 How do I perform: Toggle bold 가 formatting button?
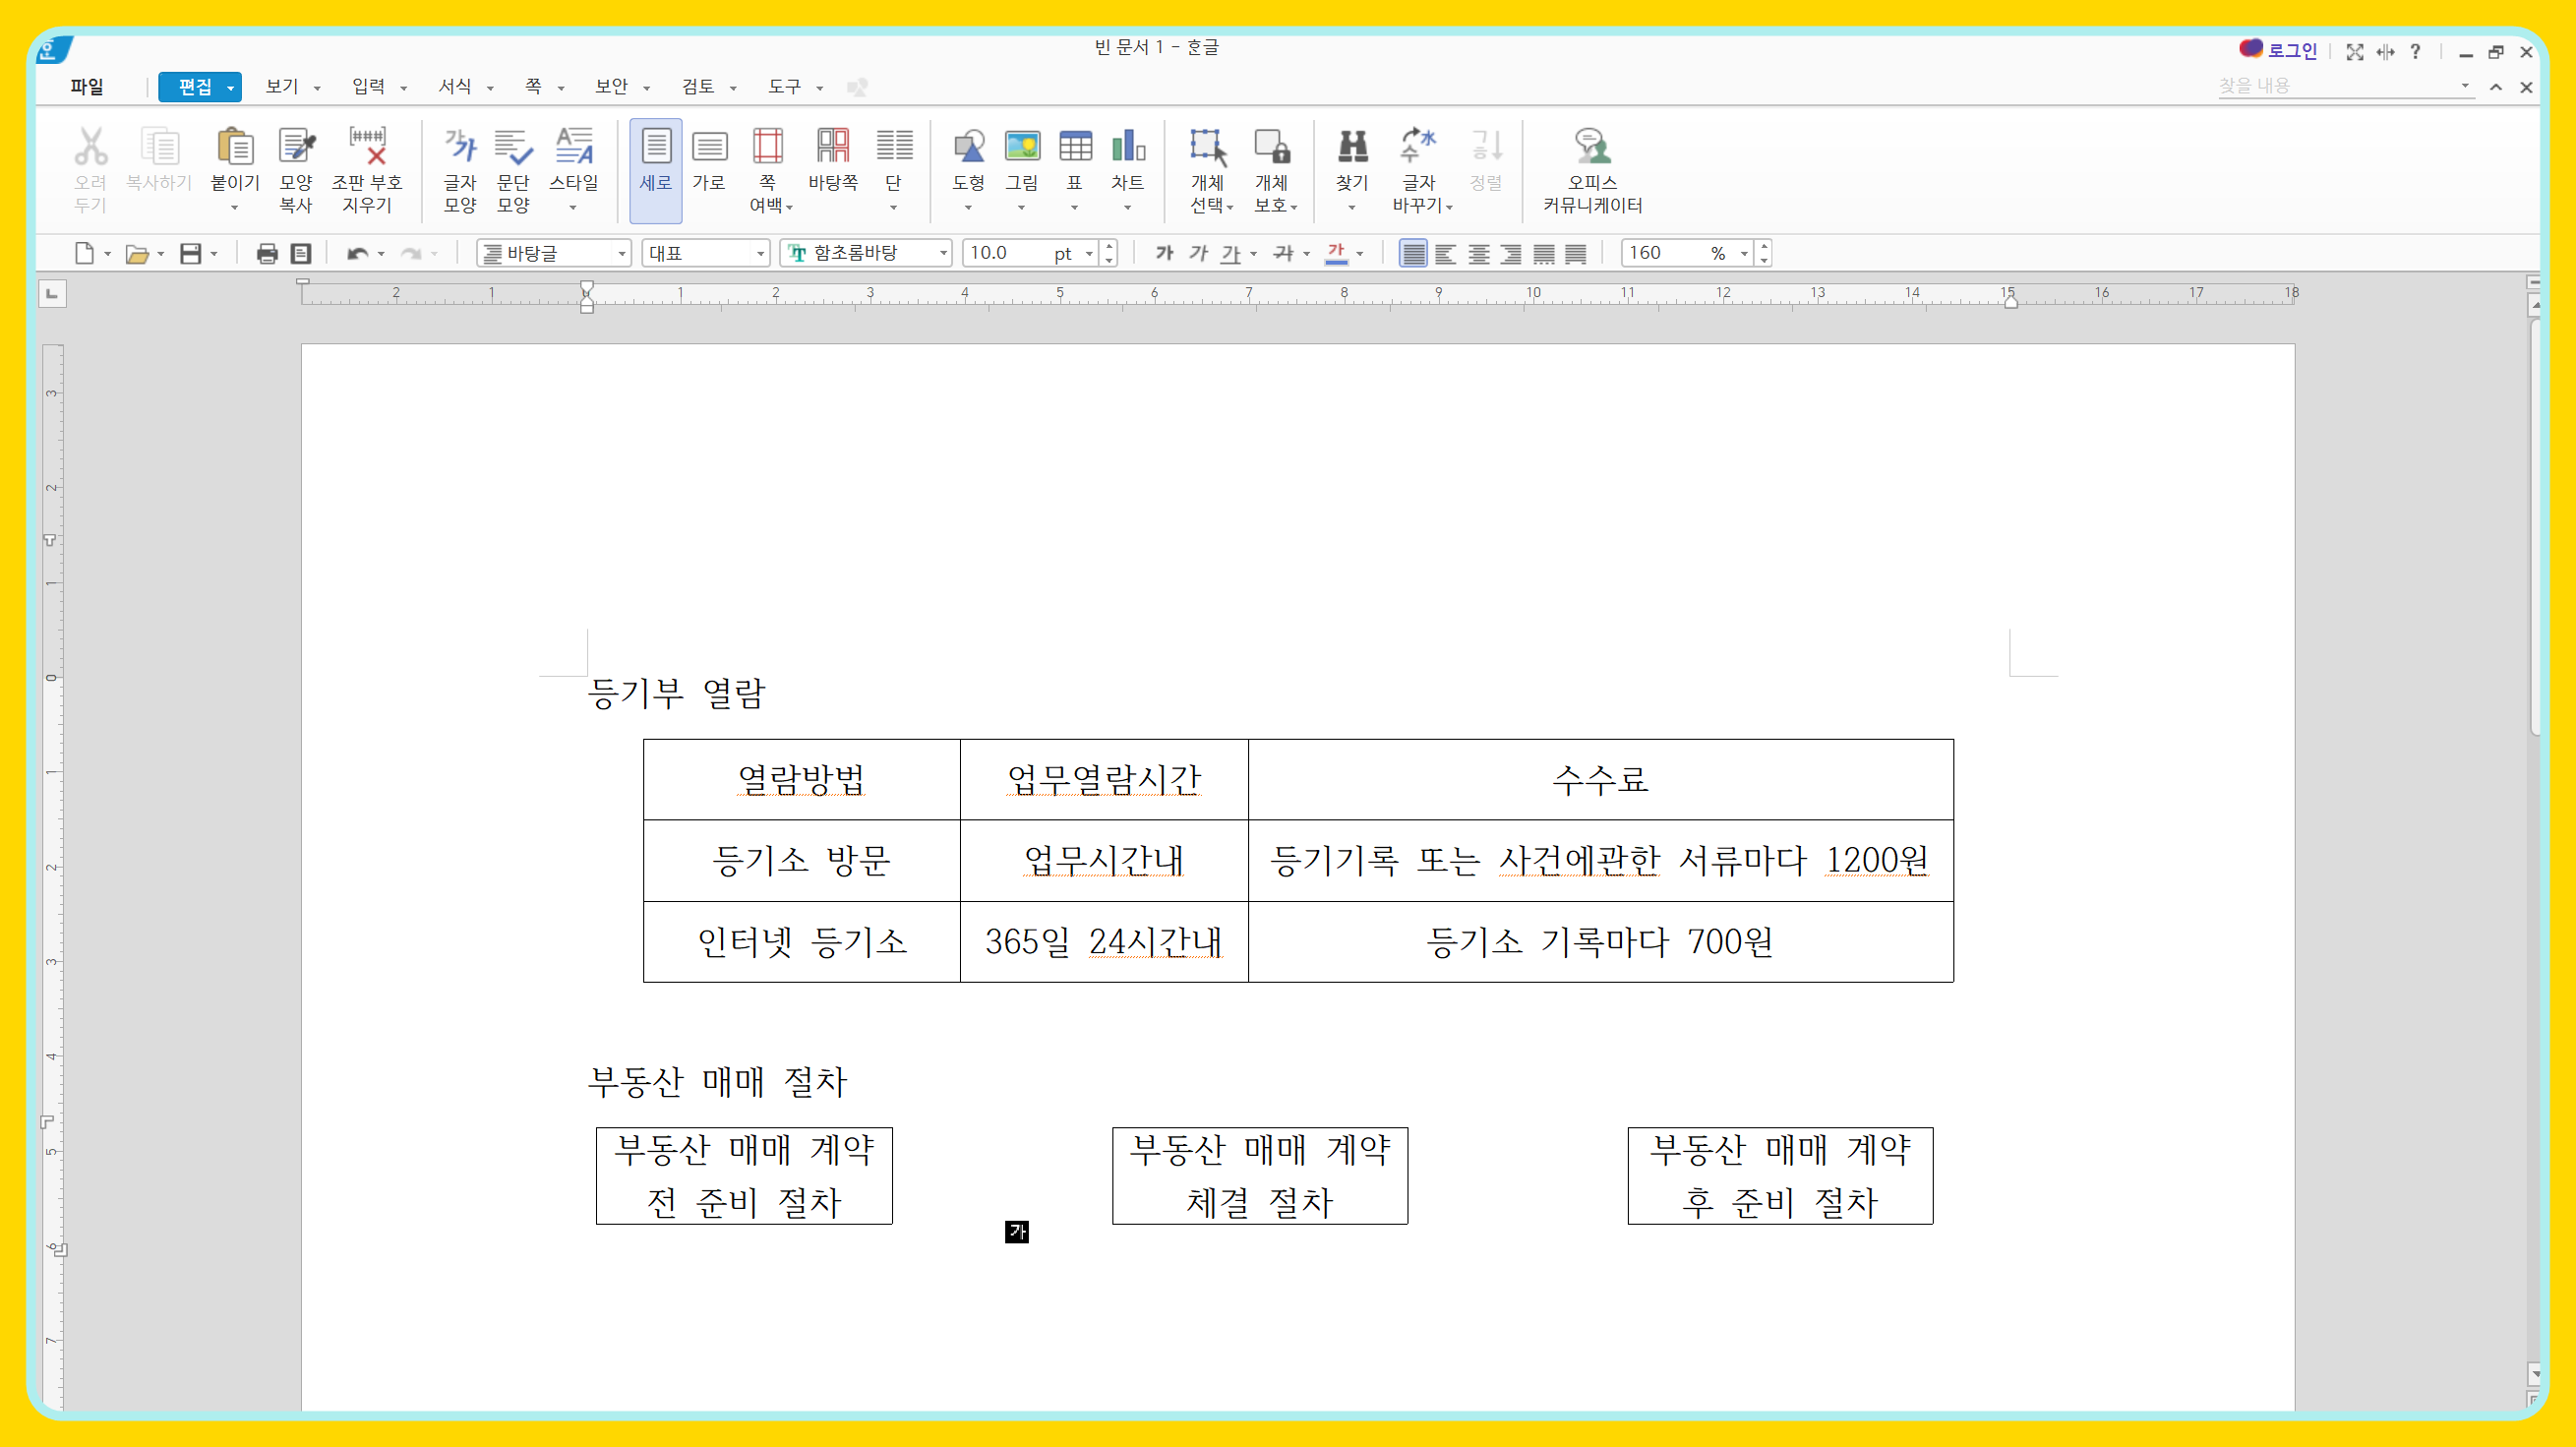[1164, 254]
